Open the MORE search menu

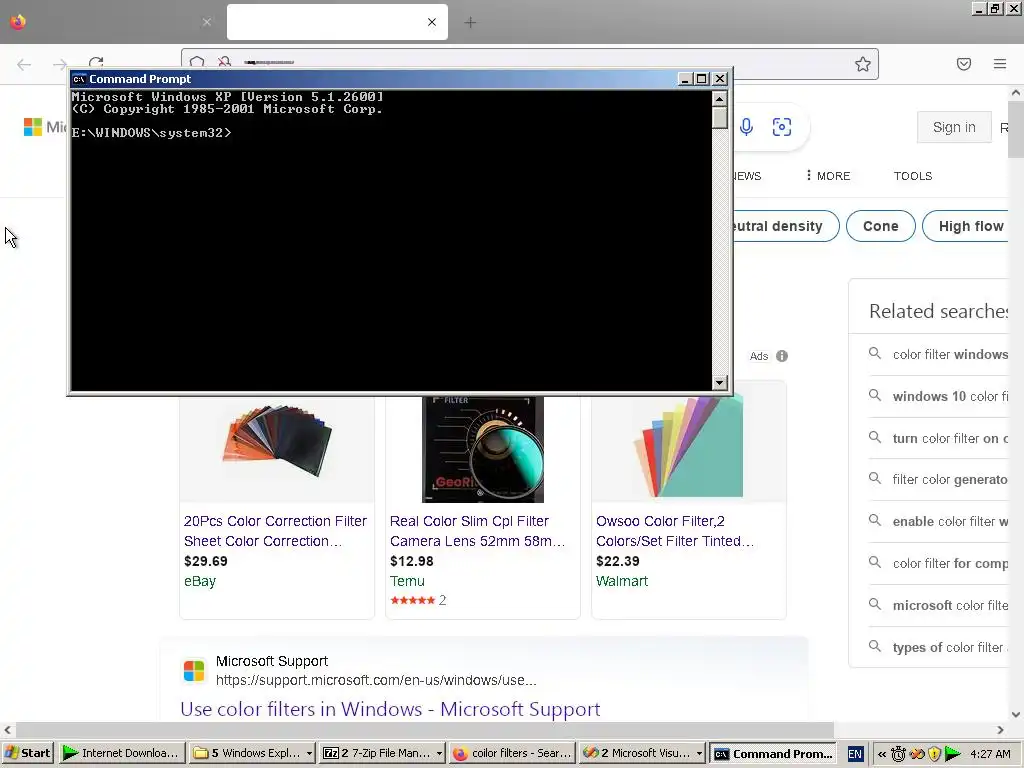pos(827,176)
